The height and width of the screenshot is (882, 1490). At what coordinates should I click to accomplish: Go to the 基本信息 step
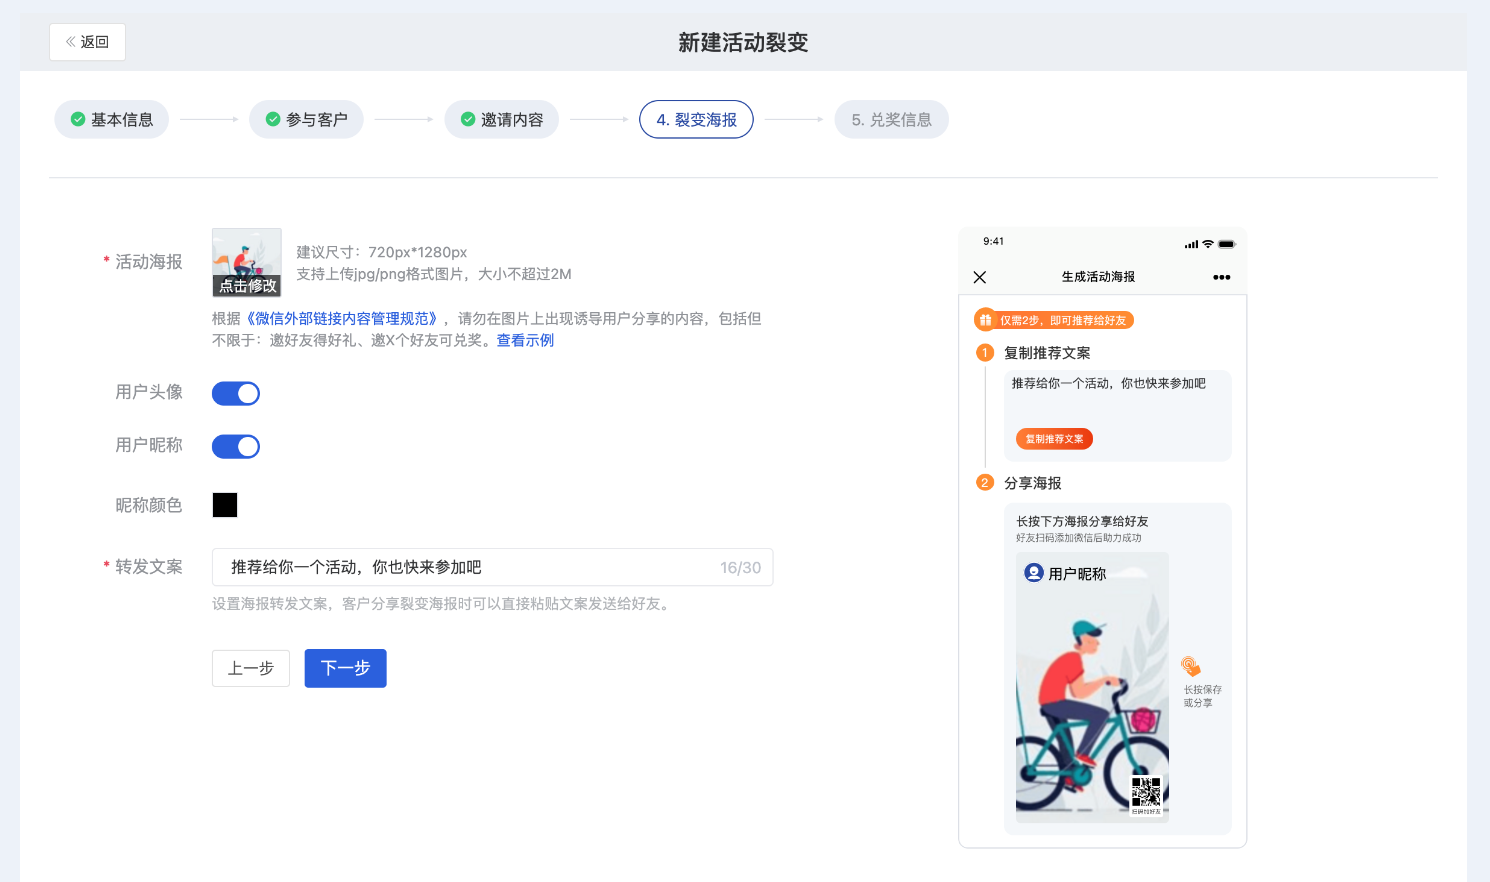coord(112,119)
